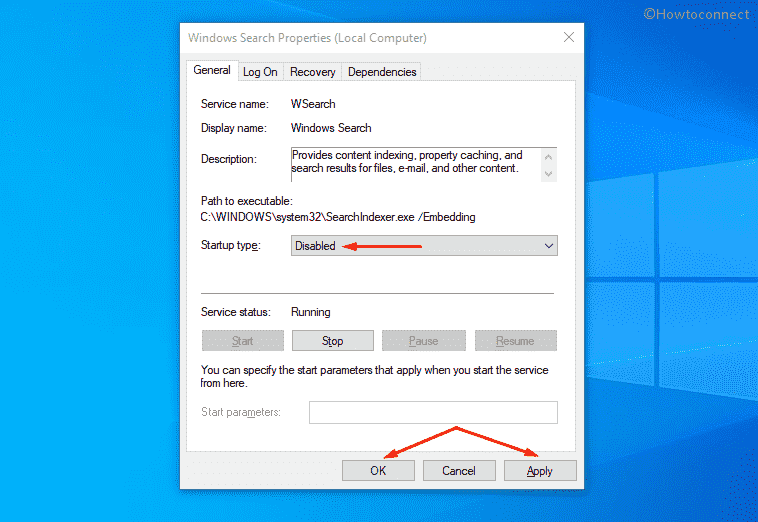Expand the Startup type dropdown
The width and height of the screenshot is (758, 522).
(x=424, y=246)
